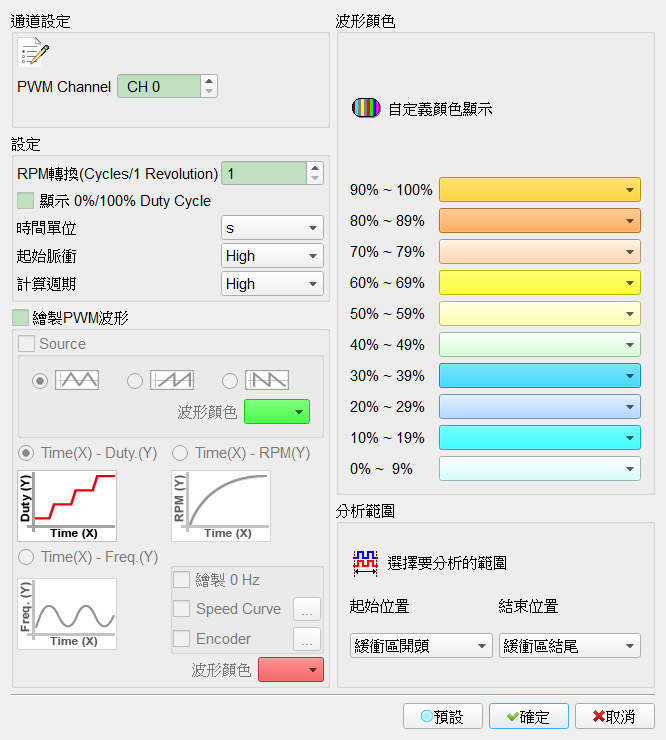The height and width of the screenshot is (740, 666).
Task: Expand the 緩衝區開頭 start position dropdown
Action: (x=421, y=646)
